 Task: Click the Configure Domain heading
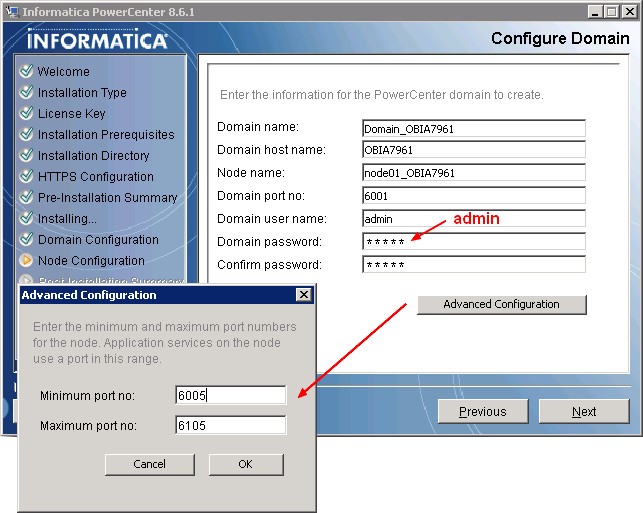(560, 38)
